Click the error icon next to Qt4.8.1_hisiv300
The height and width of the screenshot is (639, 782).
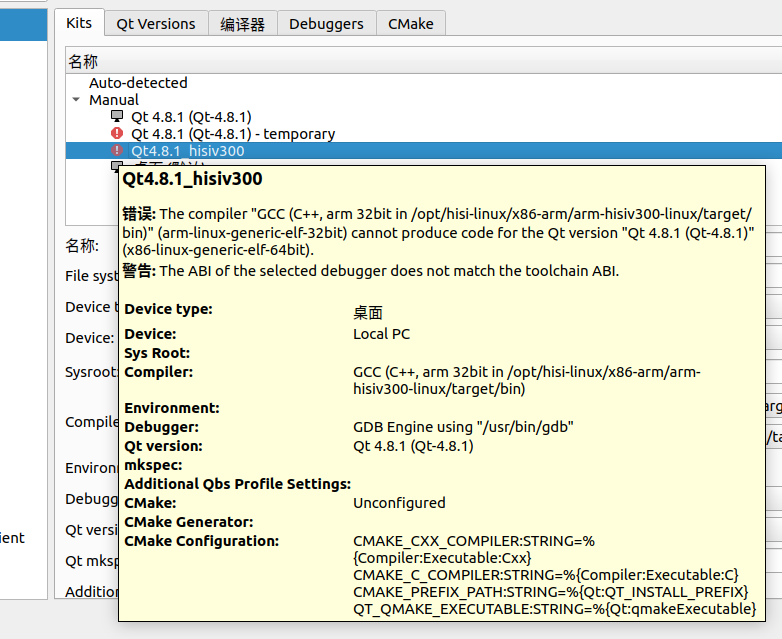[x=117, y=151]
